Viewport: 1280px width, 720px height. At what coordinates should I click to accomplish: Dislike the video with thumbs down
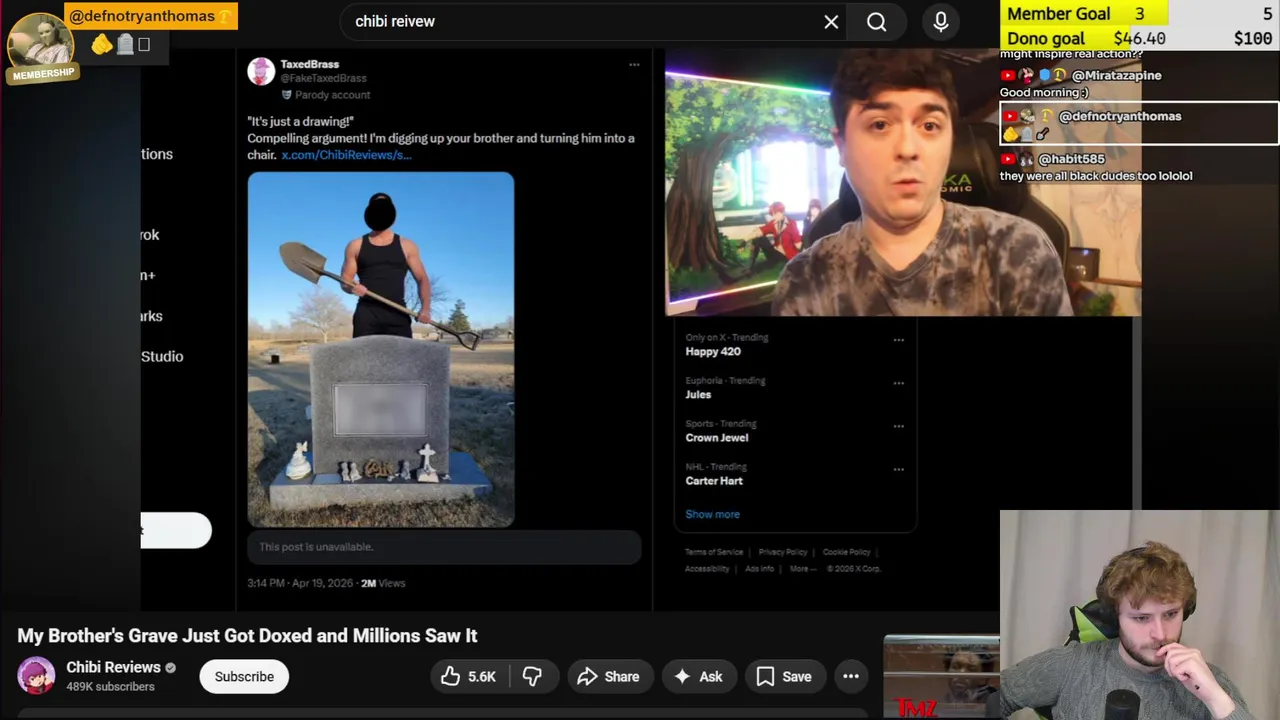[532, 677]
